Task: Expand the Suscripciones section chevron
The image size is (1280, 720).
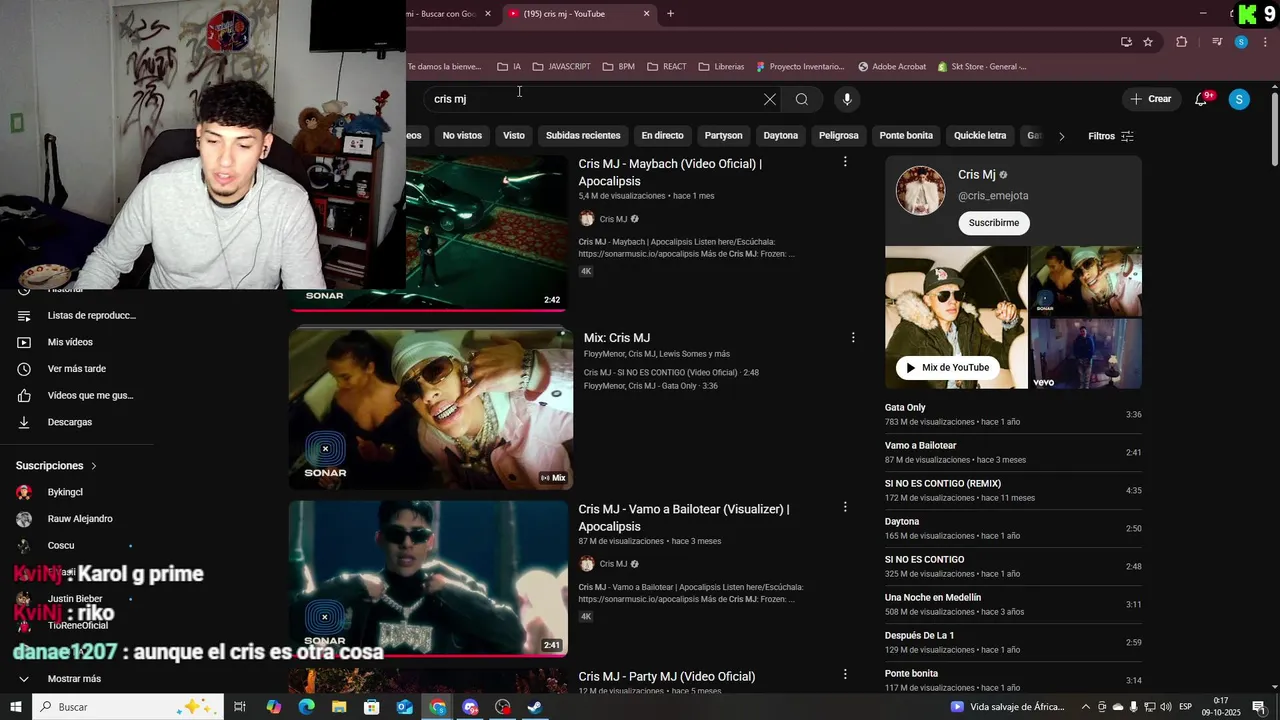Action: pyautogui.click(x=94, y=466)
